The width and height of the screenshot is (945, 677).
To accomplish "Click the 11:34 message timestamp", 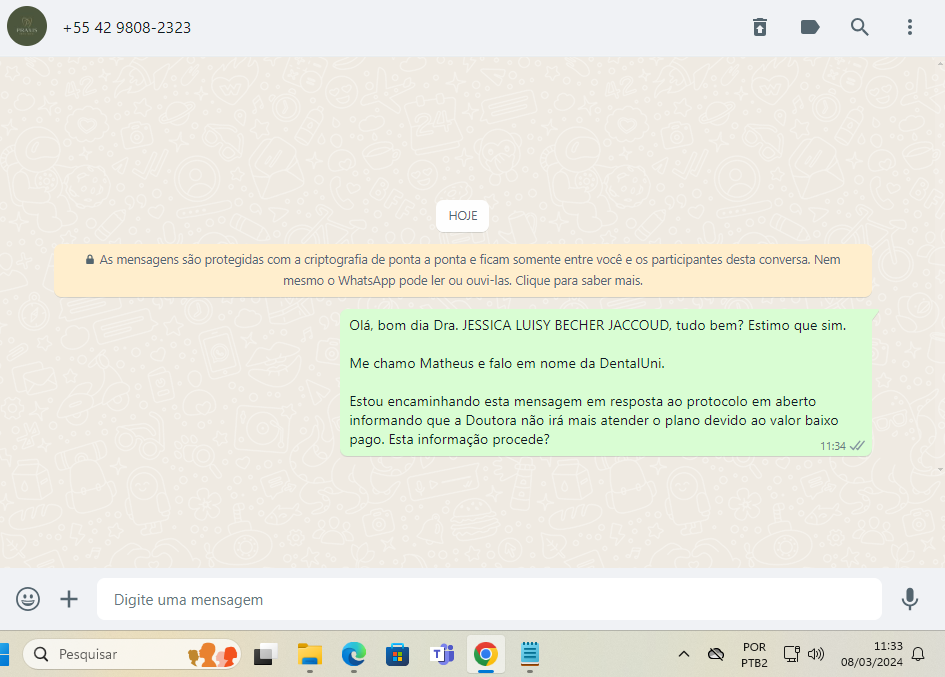I will click(x=832, y=446).
